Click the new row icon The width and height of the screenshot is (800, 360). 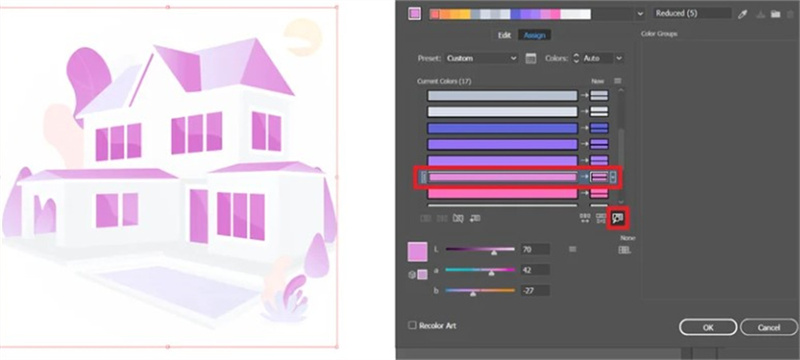point(475,218)
